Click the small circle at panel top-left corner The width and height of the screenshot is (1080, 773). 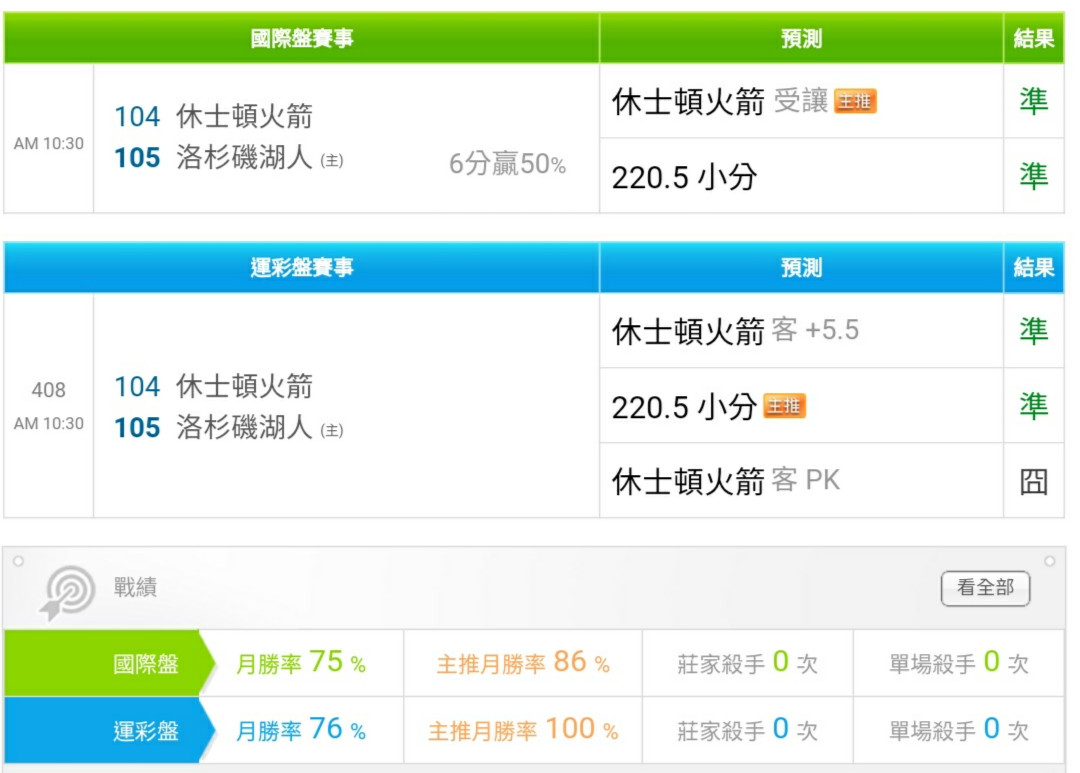pyautogui.click(x=18, y=562)
